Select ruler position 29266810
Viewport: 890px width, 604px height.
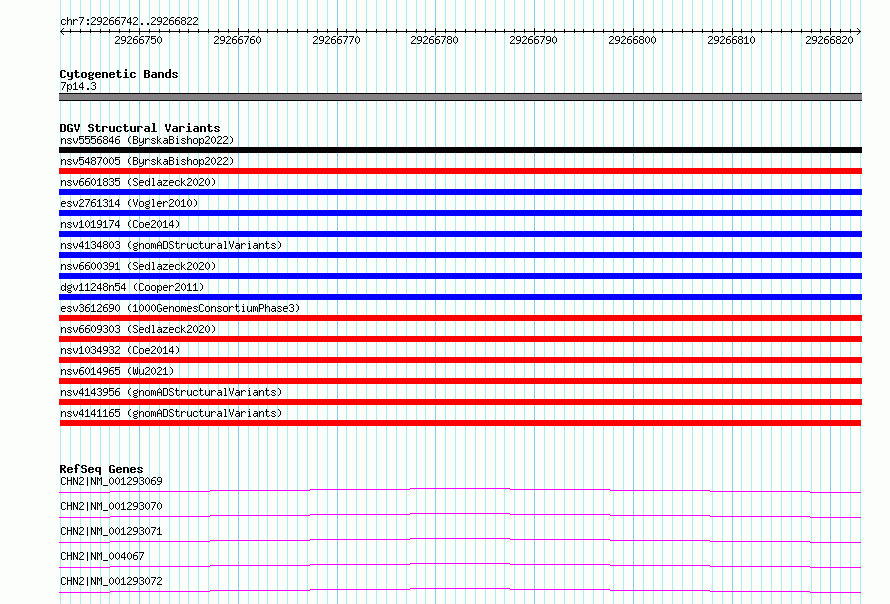[x=731, y=40]
